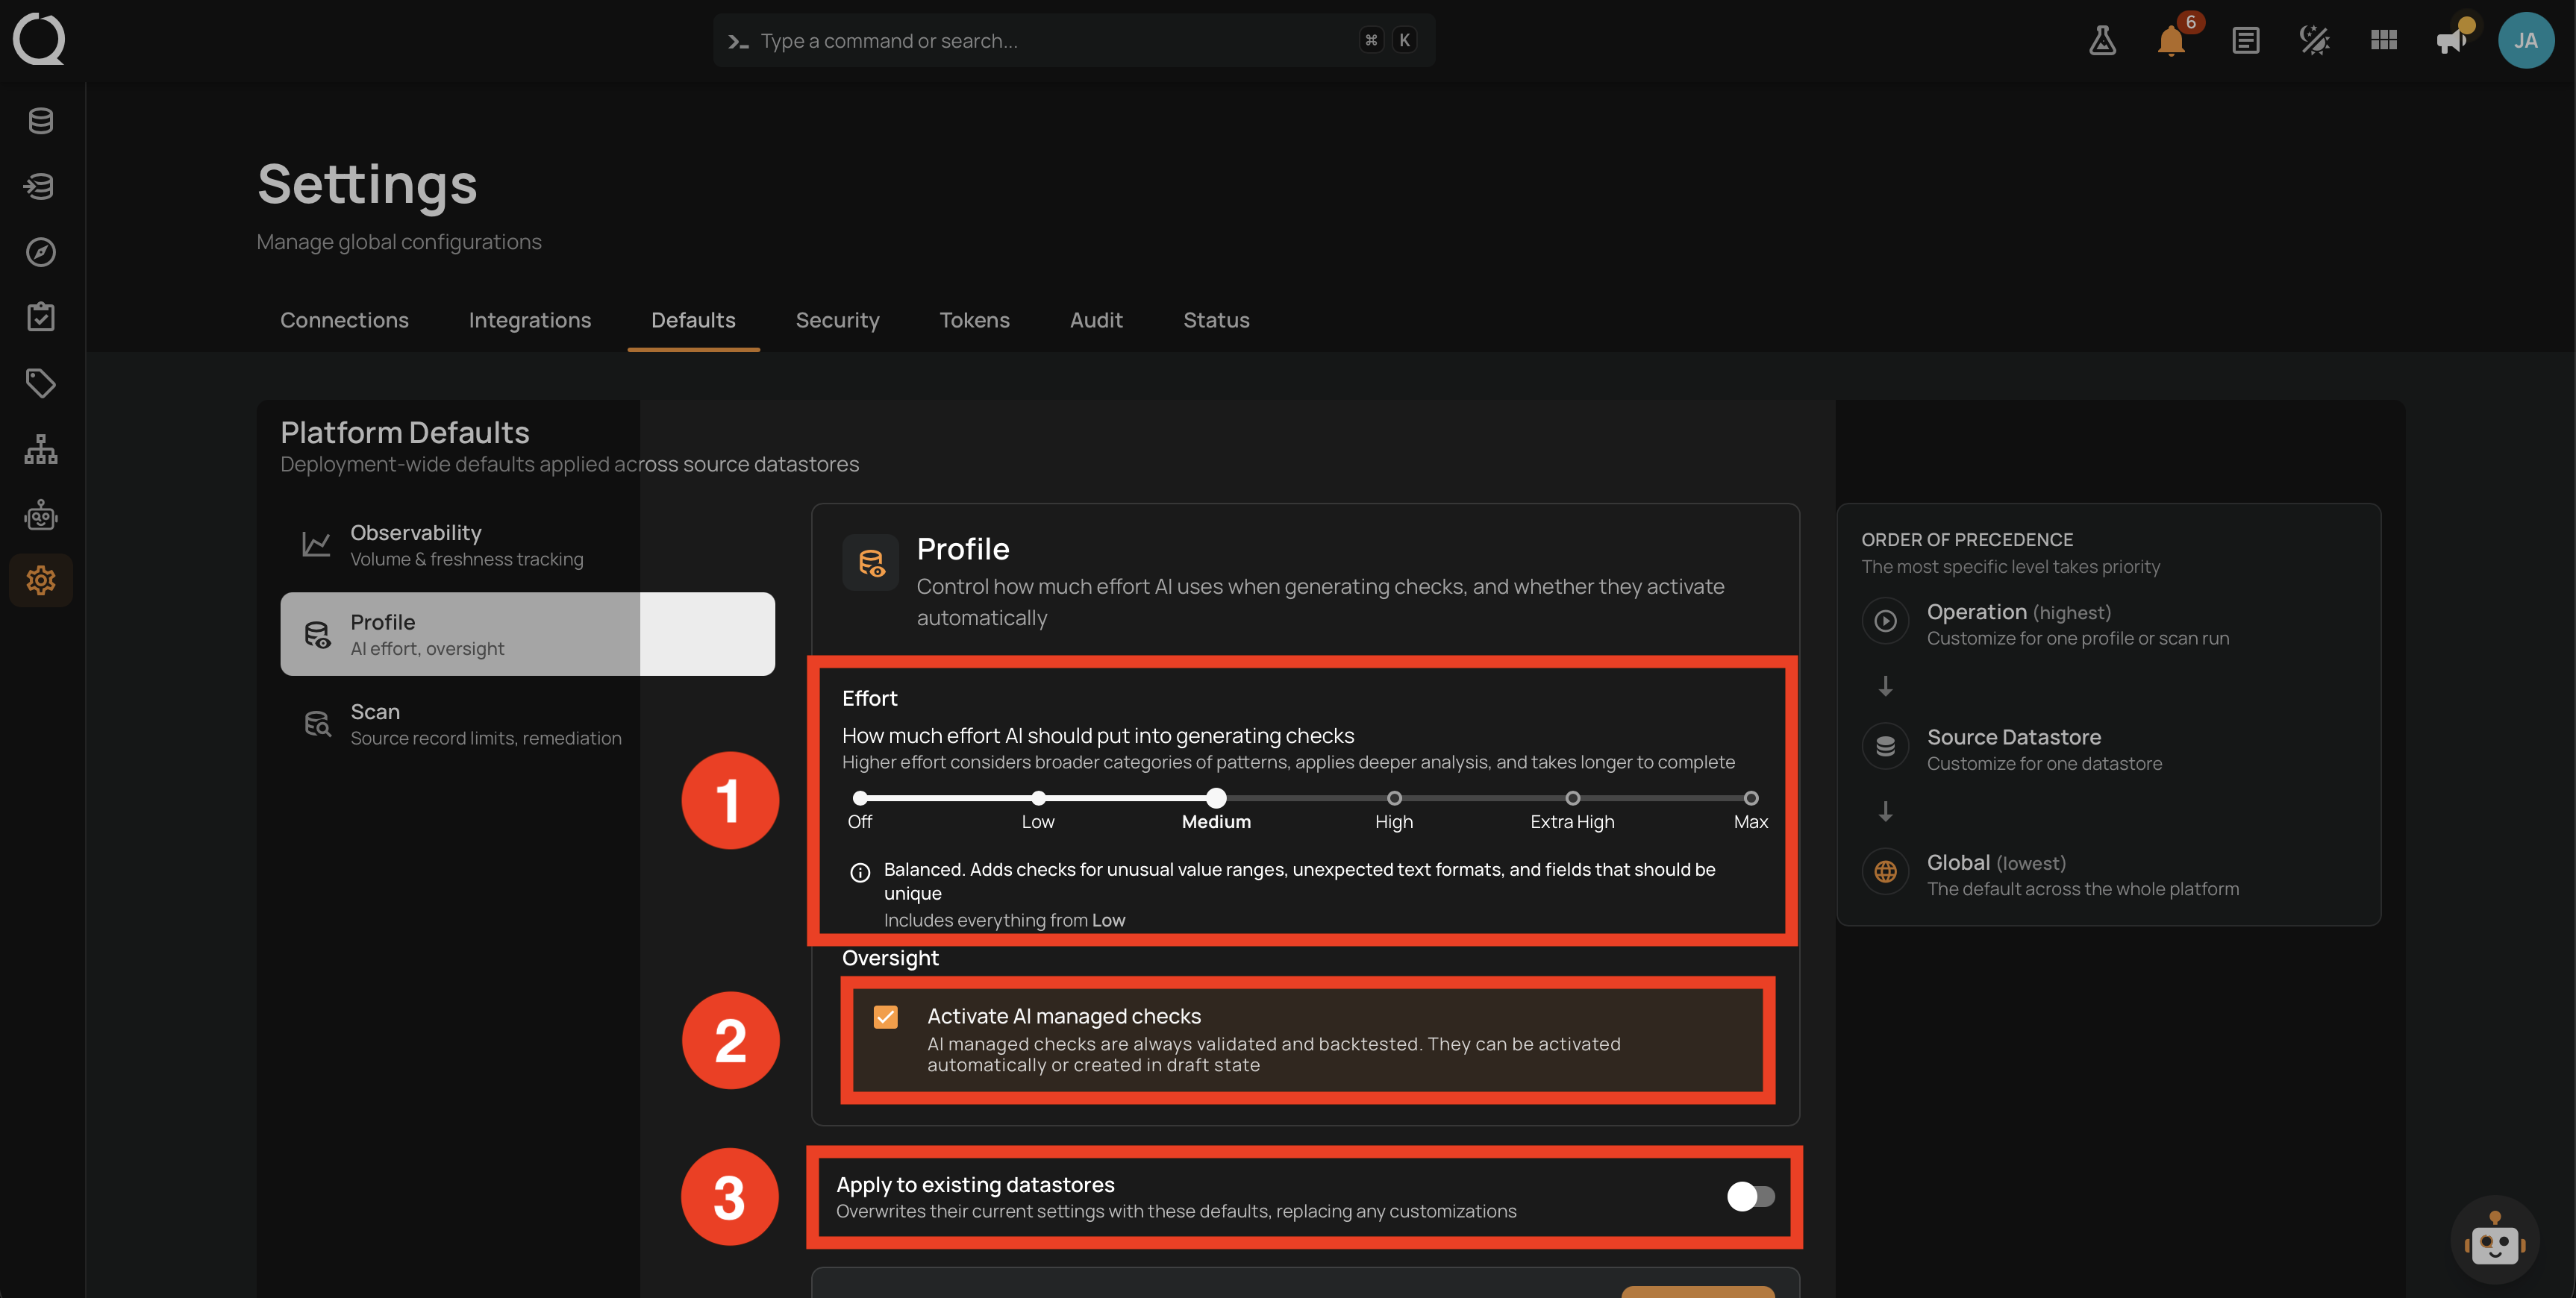Switch to the Security tab

tap(837, 320)
